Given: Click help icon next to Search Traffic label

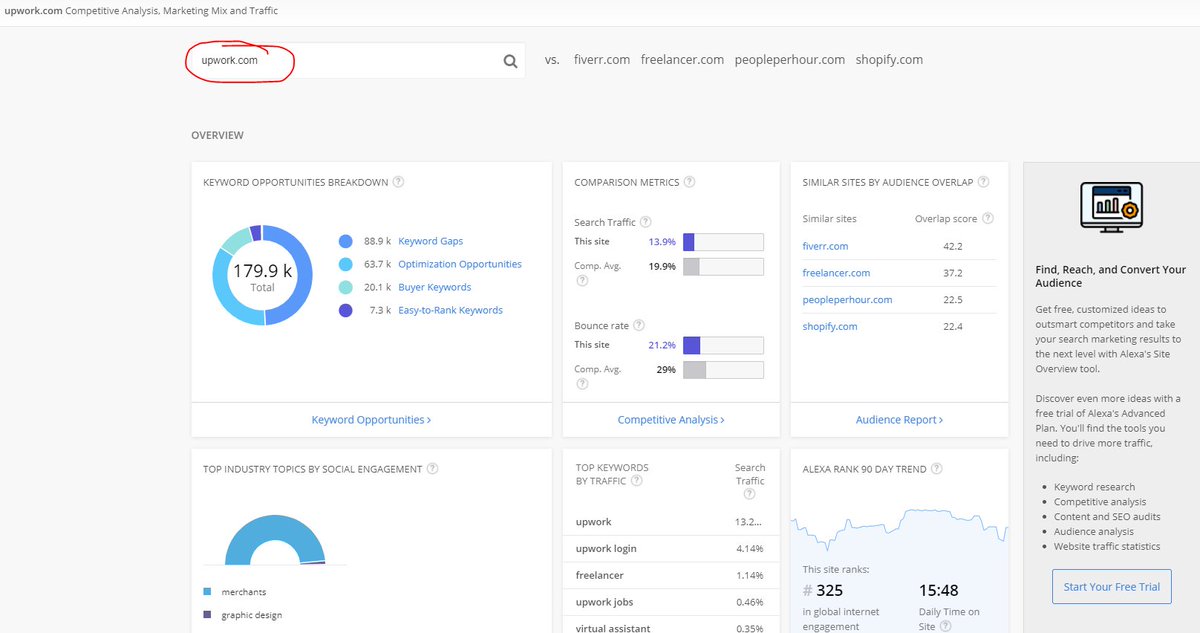Looking at the screenshot, I should tap(645, 222).
